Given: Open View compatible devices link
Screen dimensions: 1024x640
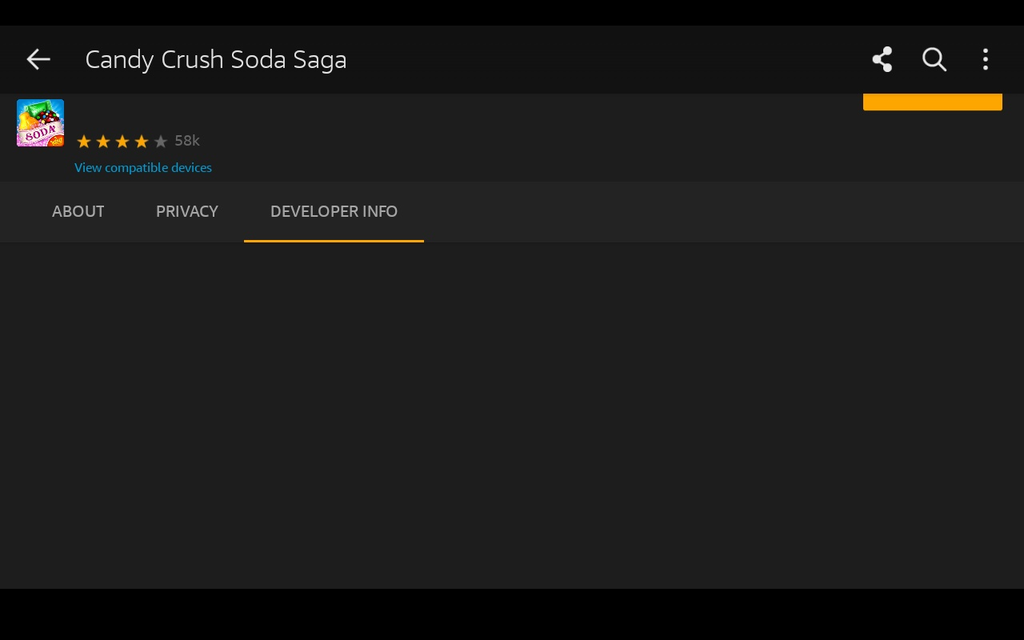Looking at the screenshot, I should 143,168.
